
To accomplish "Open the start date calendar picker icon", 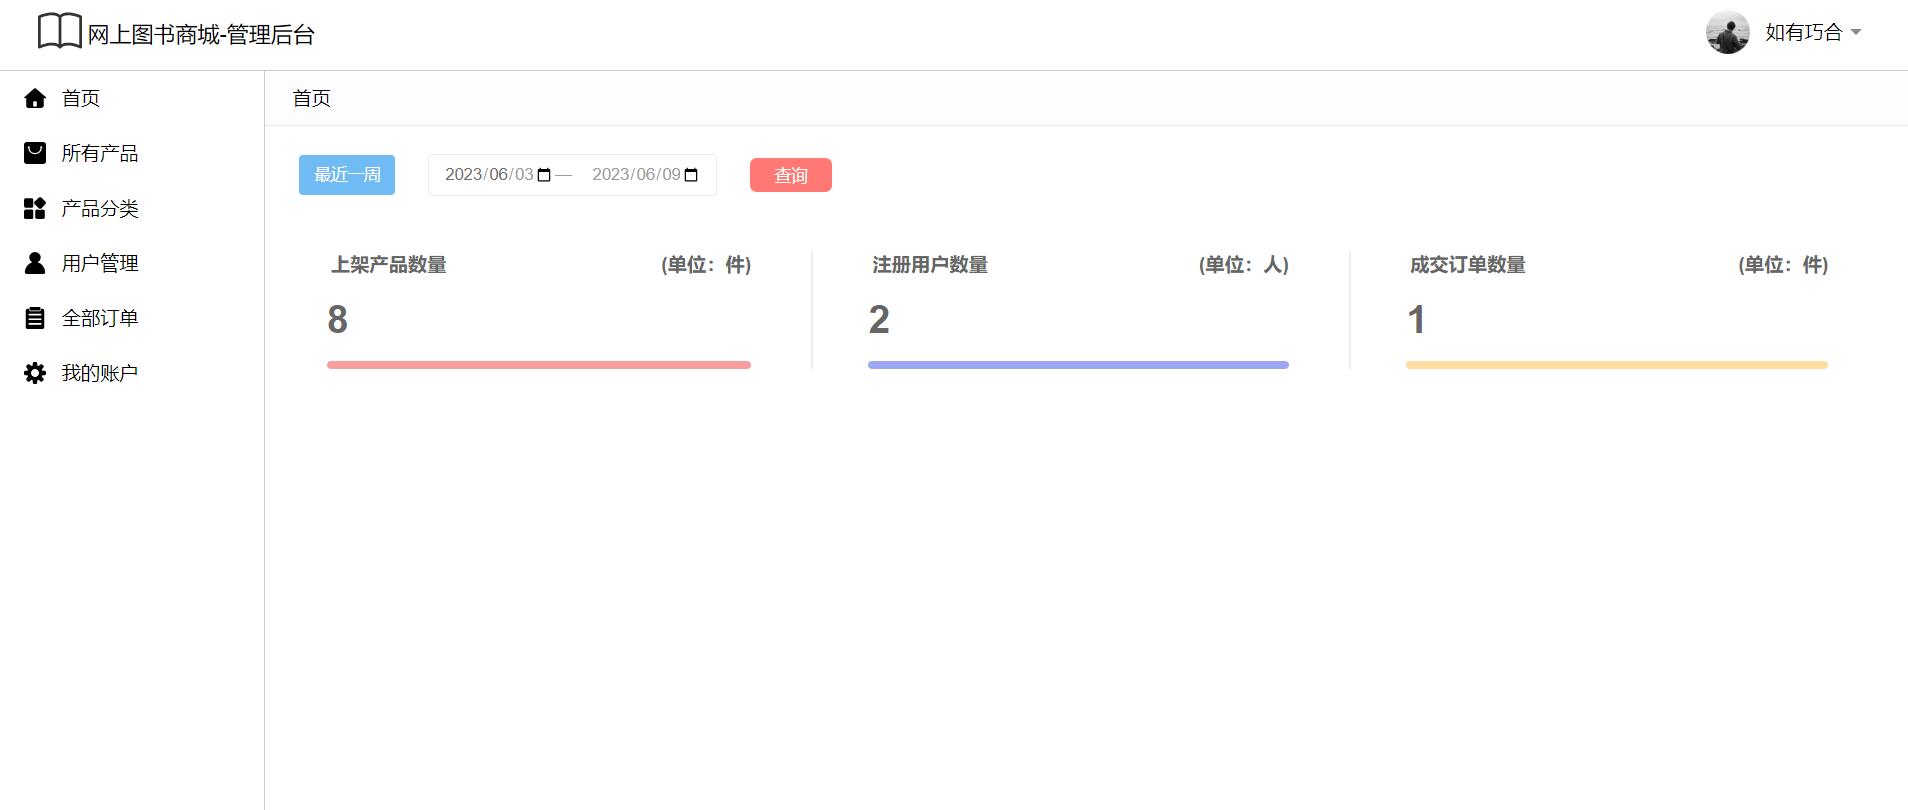I will (544, 175).
